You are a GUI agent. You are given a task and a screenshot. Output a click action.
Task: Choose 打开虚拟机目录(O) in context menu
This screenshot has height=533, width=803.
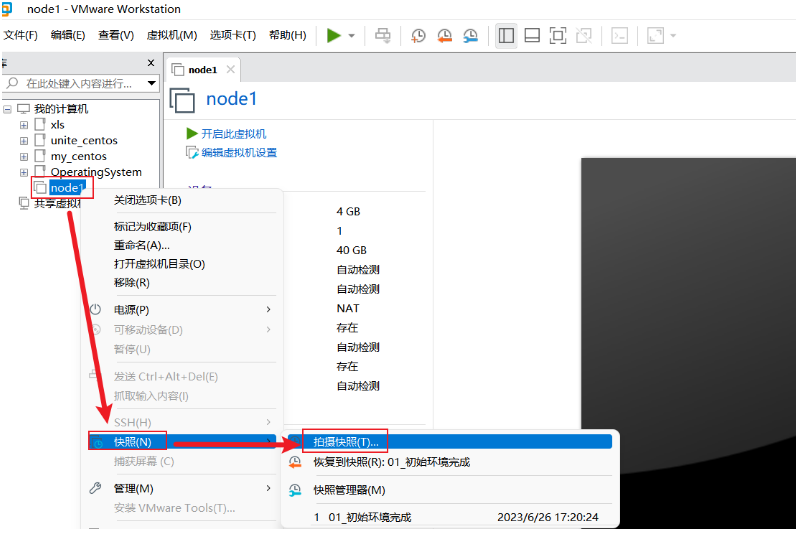tap(159, 264)
